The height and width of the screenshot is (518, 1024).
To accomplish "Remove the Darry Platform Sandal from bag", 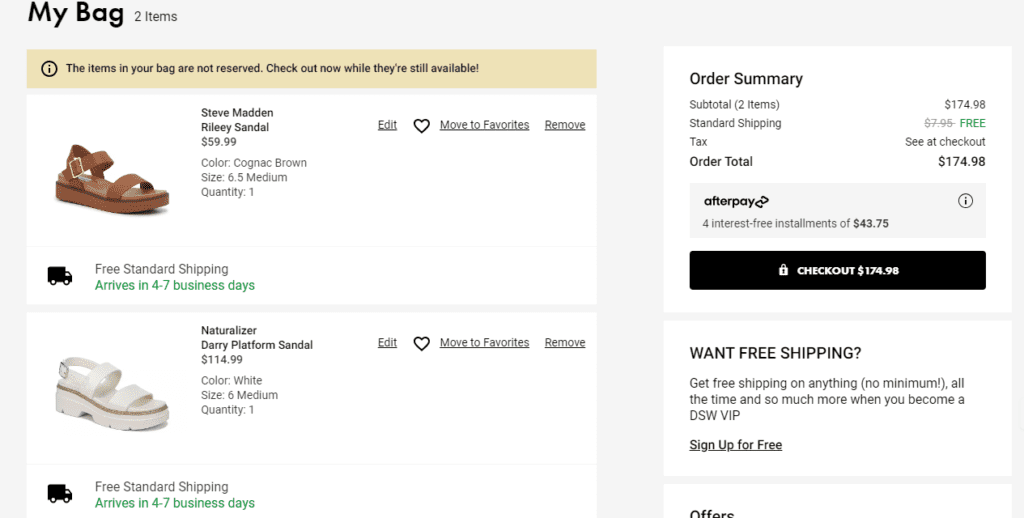I will [565, 342].
